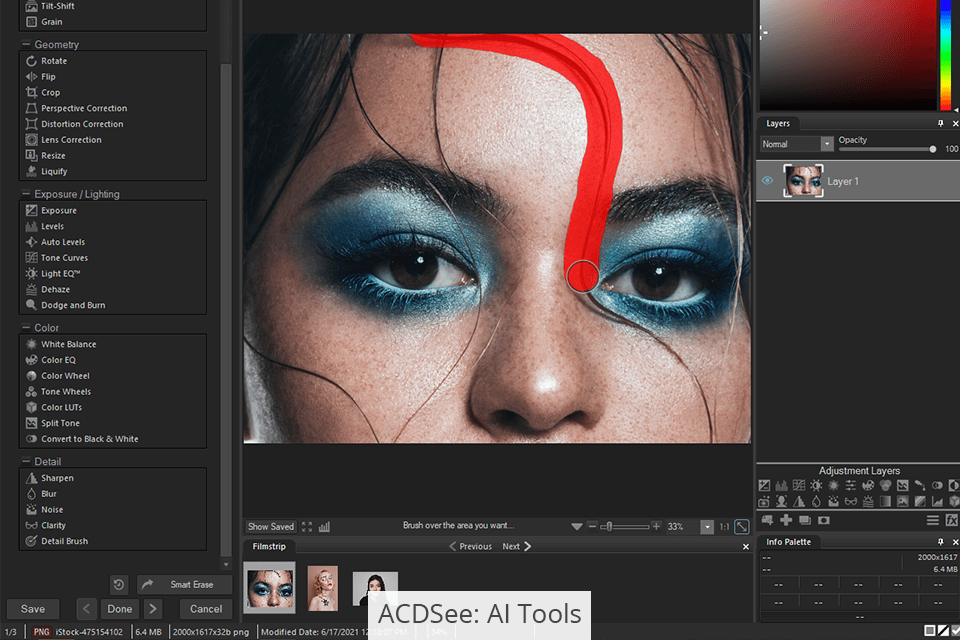Screen dimensions: 960x640
Task: Select the Detail Brush tool
Action: pos(57,541)
